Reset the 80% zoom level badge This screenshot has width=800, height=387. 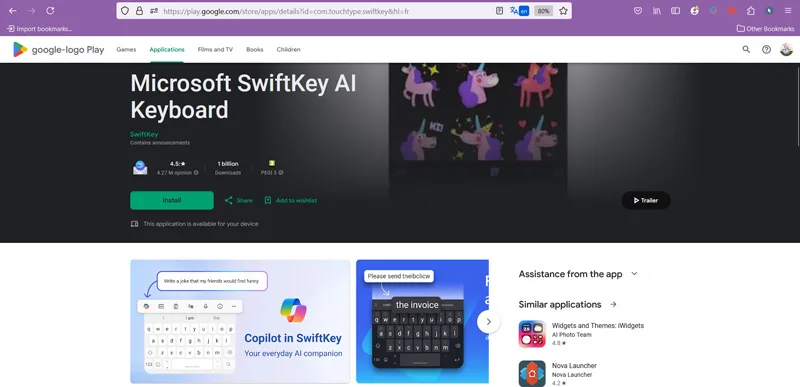pyautogui.click(x=543, y=11)
